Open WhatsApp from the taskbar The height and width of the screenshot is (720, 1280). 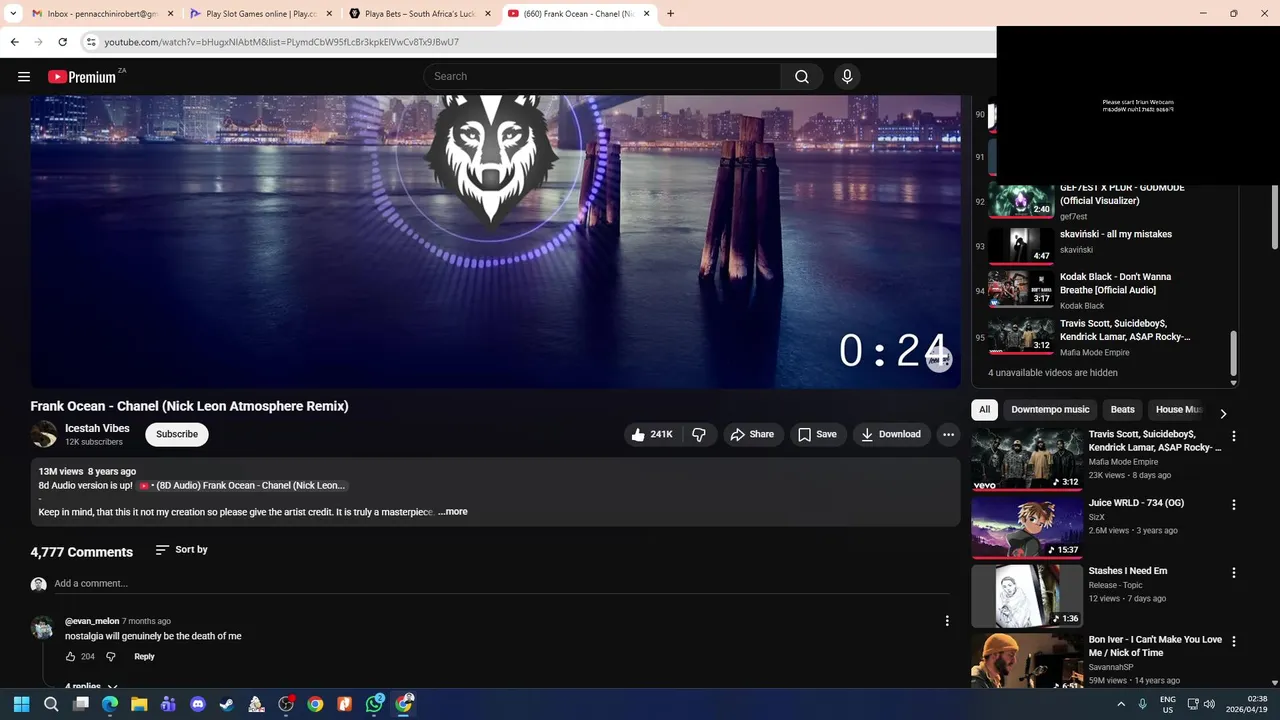point(374,704)
